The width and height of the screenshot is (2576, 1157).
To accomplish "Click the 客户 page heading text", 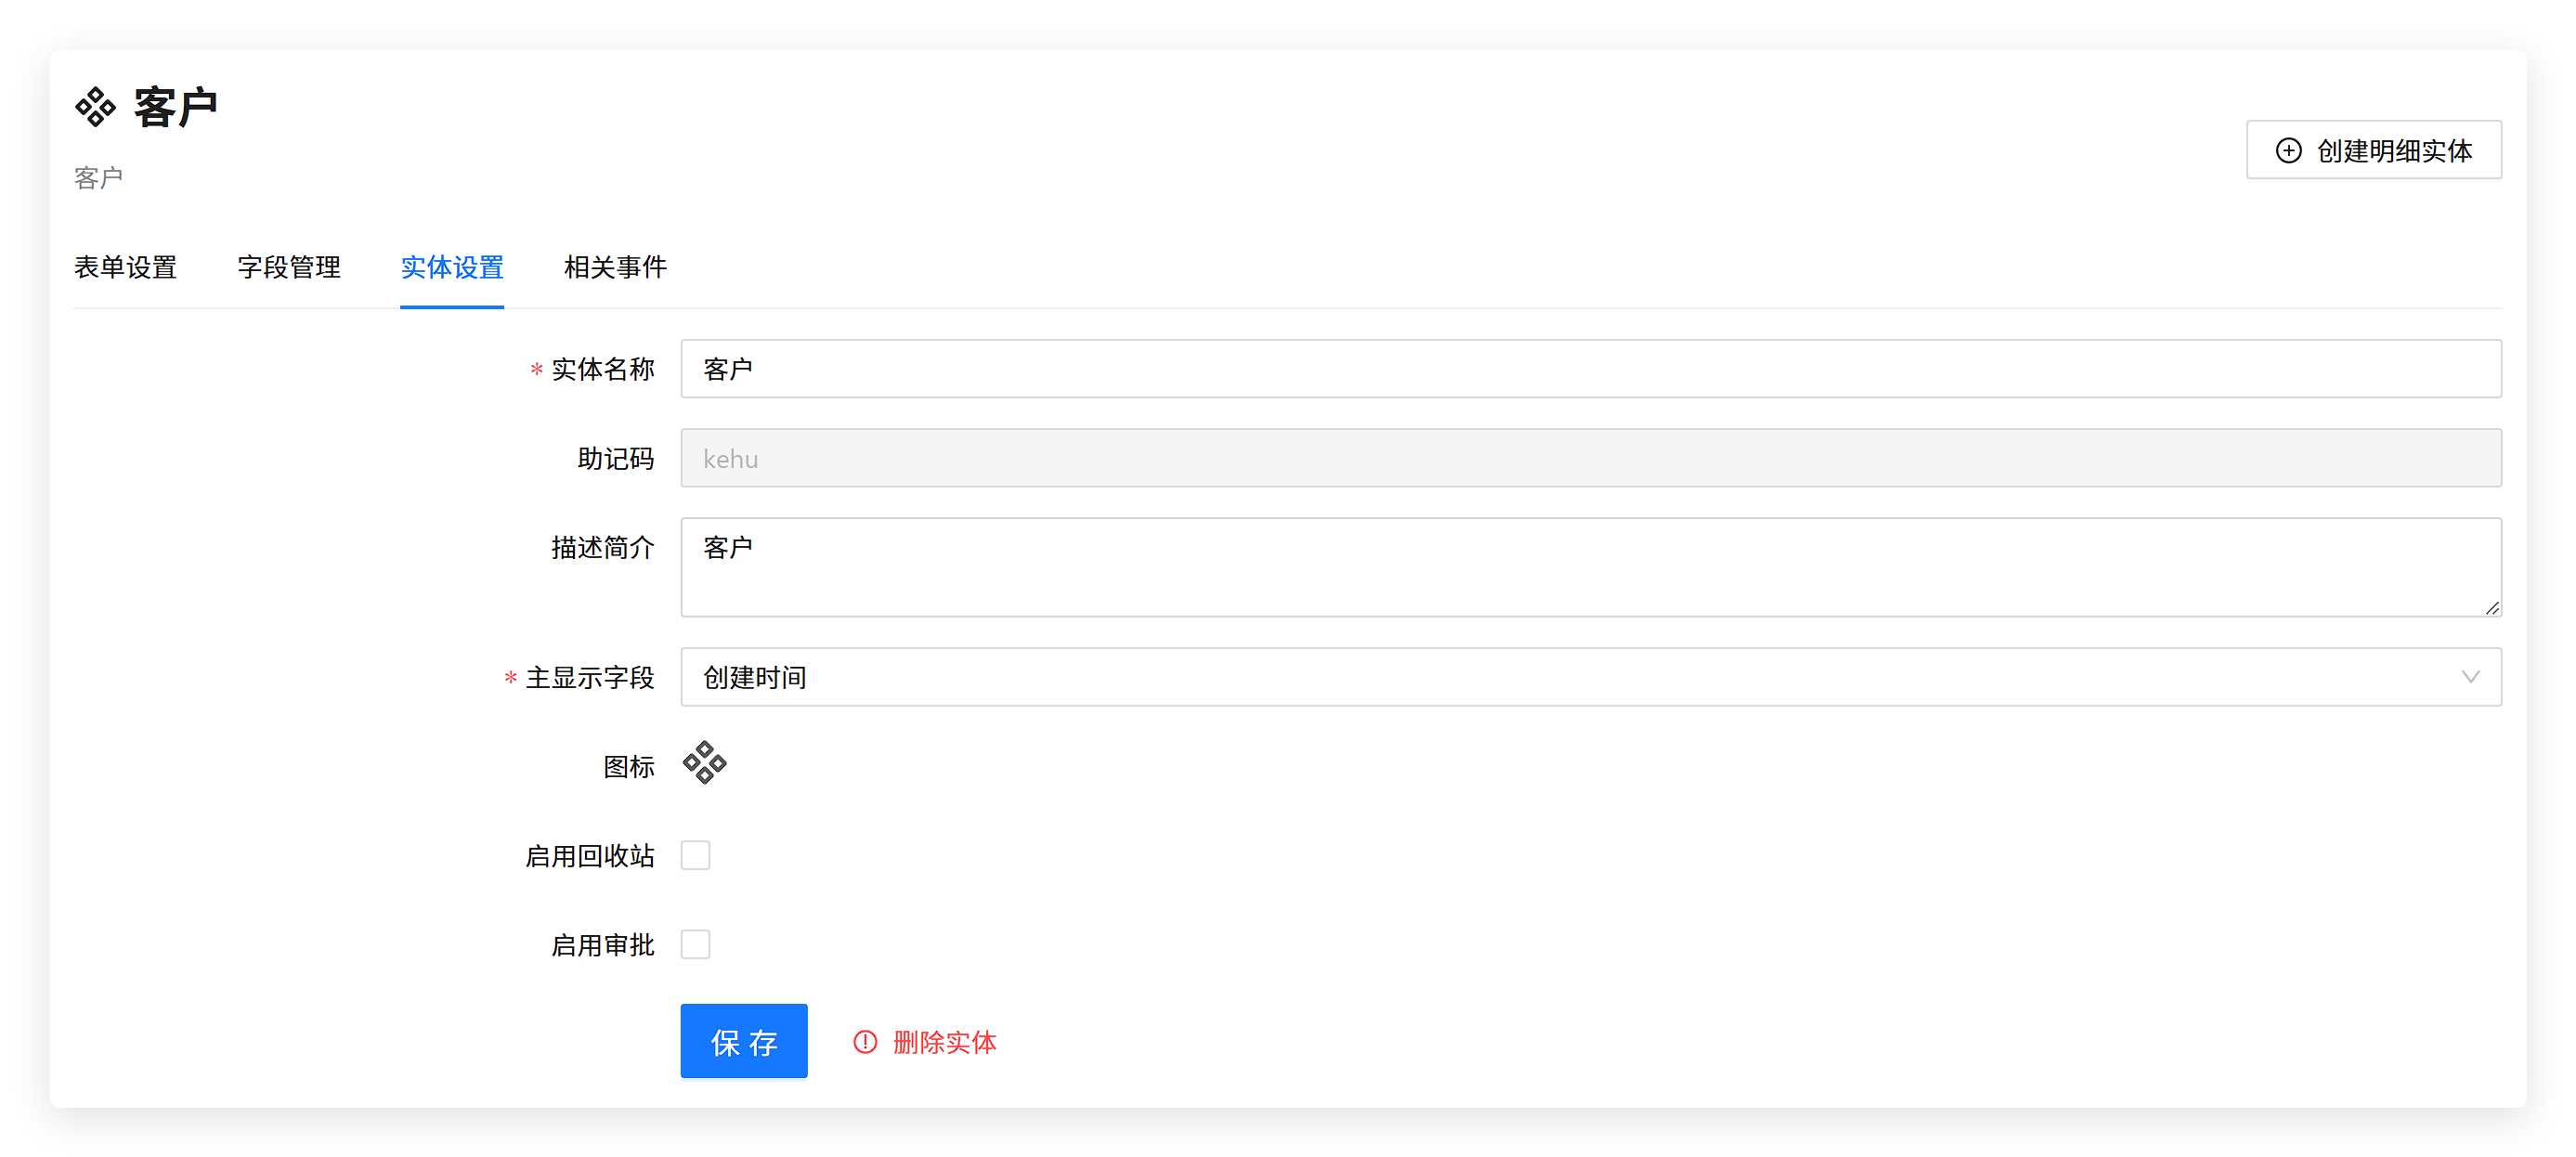I will click(x=176, y=107).
